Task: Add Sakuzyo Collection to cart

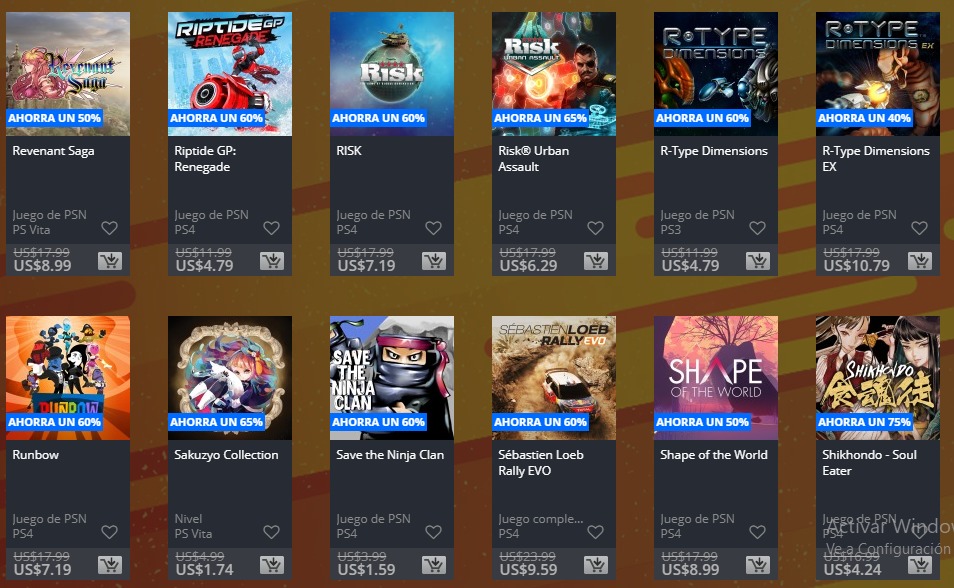Action: coord(272,565)
